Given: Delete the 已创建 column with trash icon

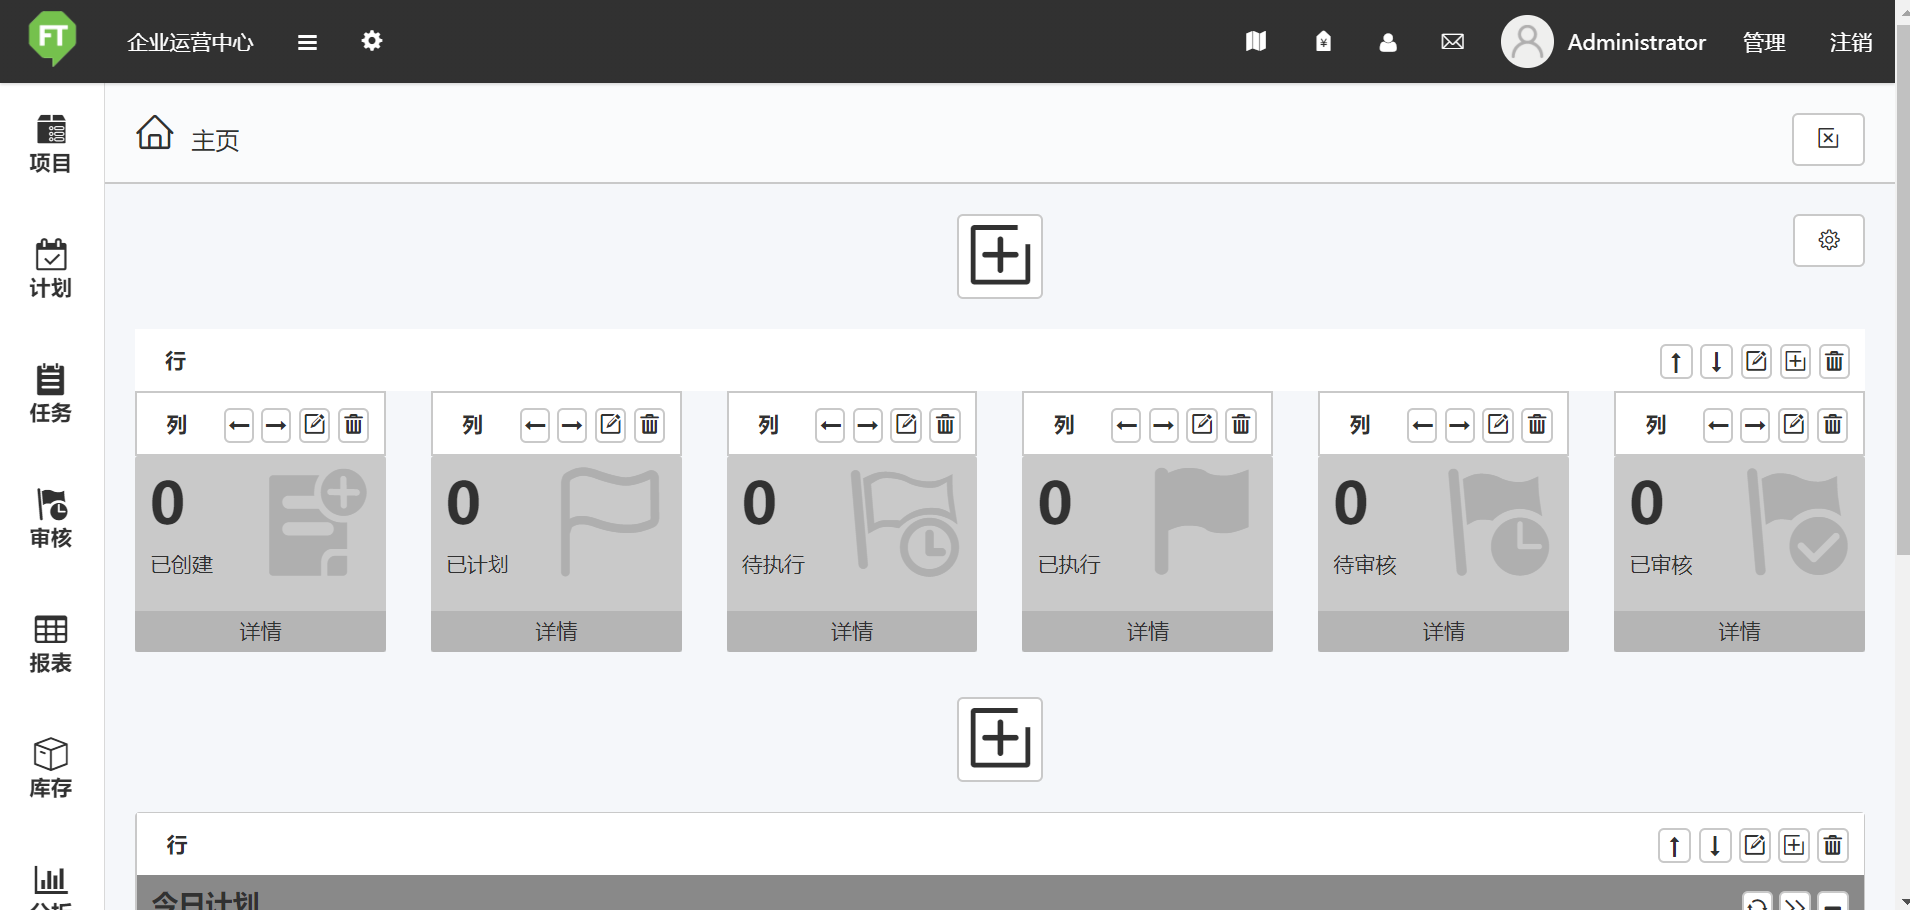Looking at the screenshot, I should click(354, 425).
